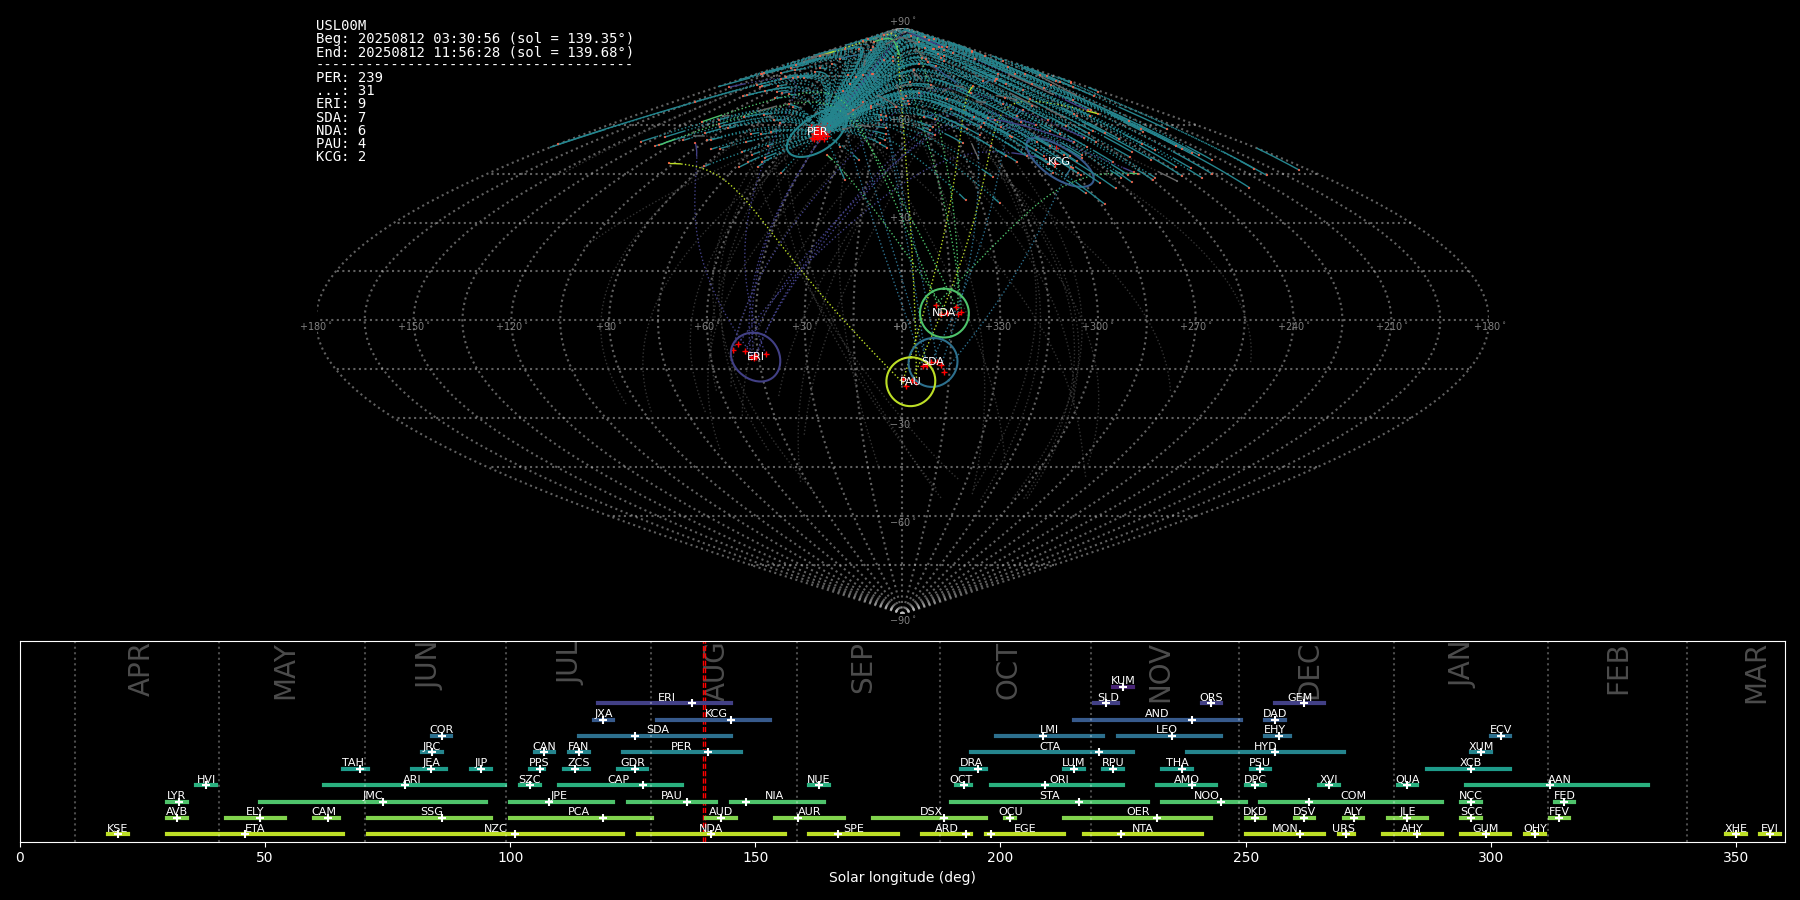Image resolution: width=1800 pixels, height=900 pixels.
Task: Click the +90° north pole label
Action: (x=902, y=22)
